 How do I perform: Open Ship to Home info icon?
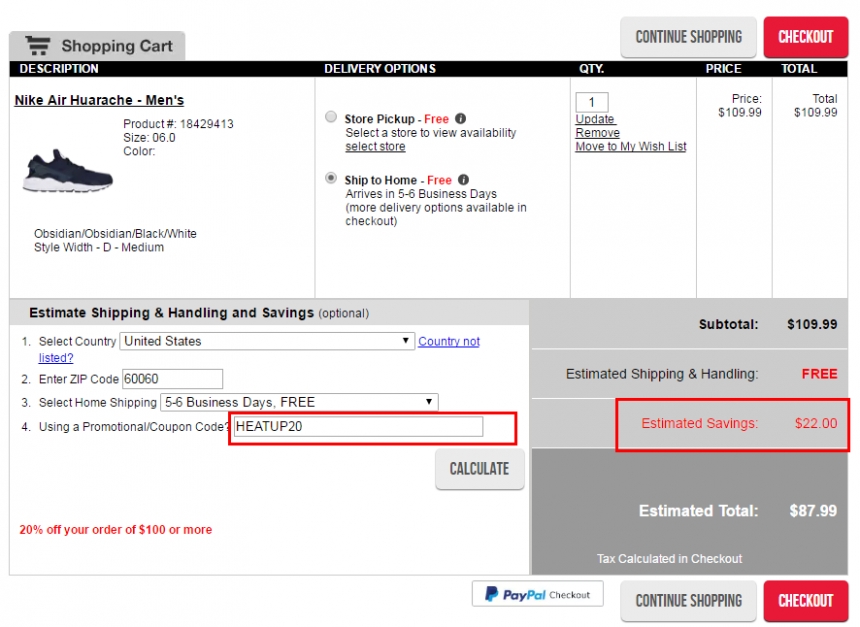coord(463,179)
